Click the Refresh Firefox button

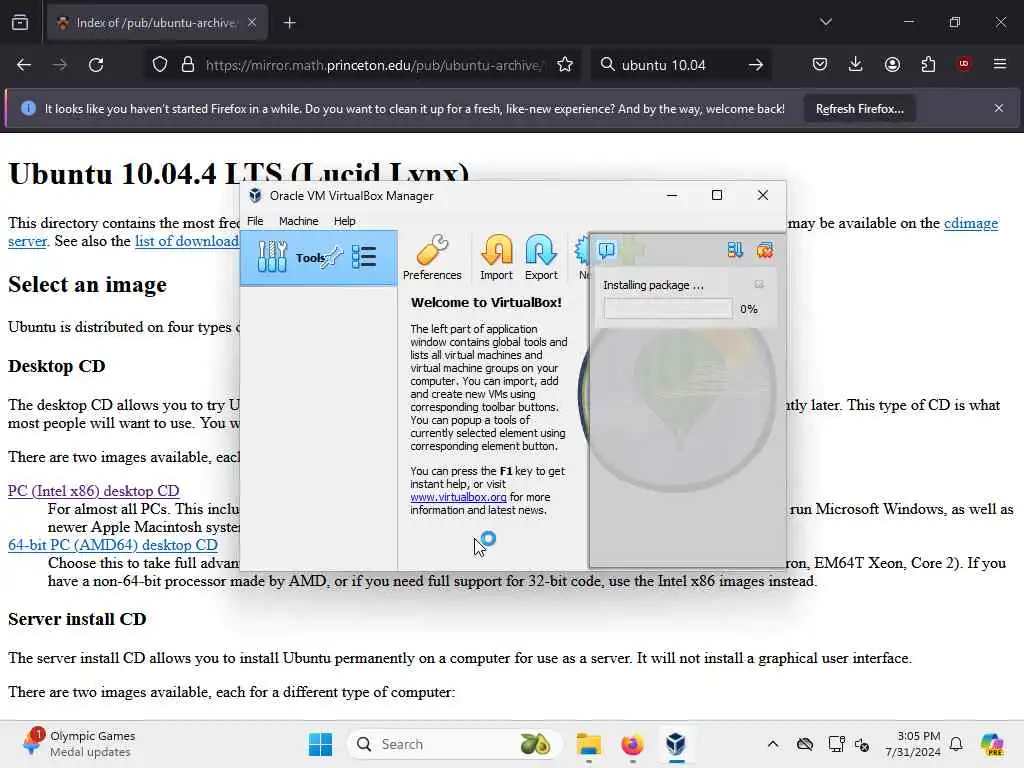pyautogui.click(x=859, y=109)
